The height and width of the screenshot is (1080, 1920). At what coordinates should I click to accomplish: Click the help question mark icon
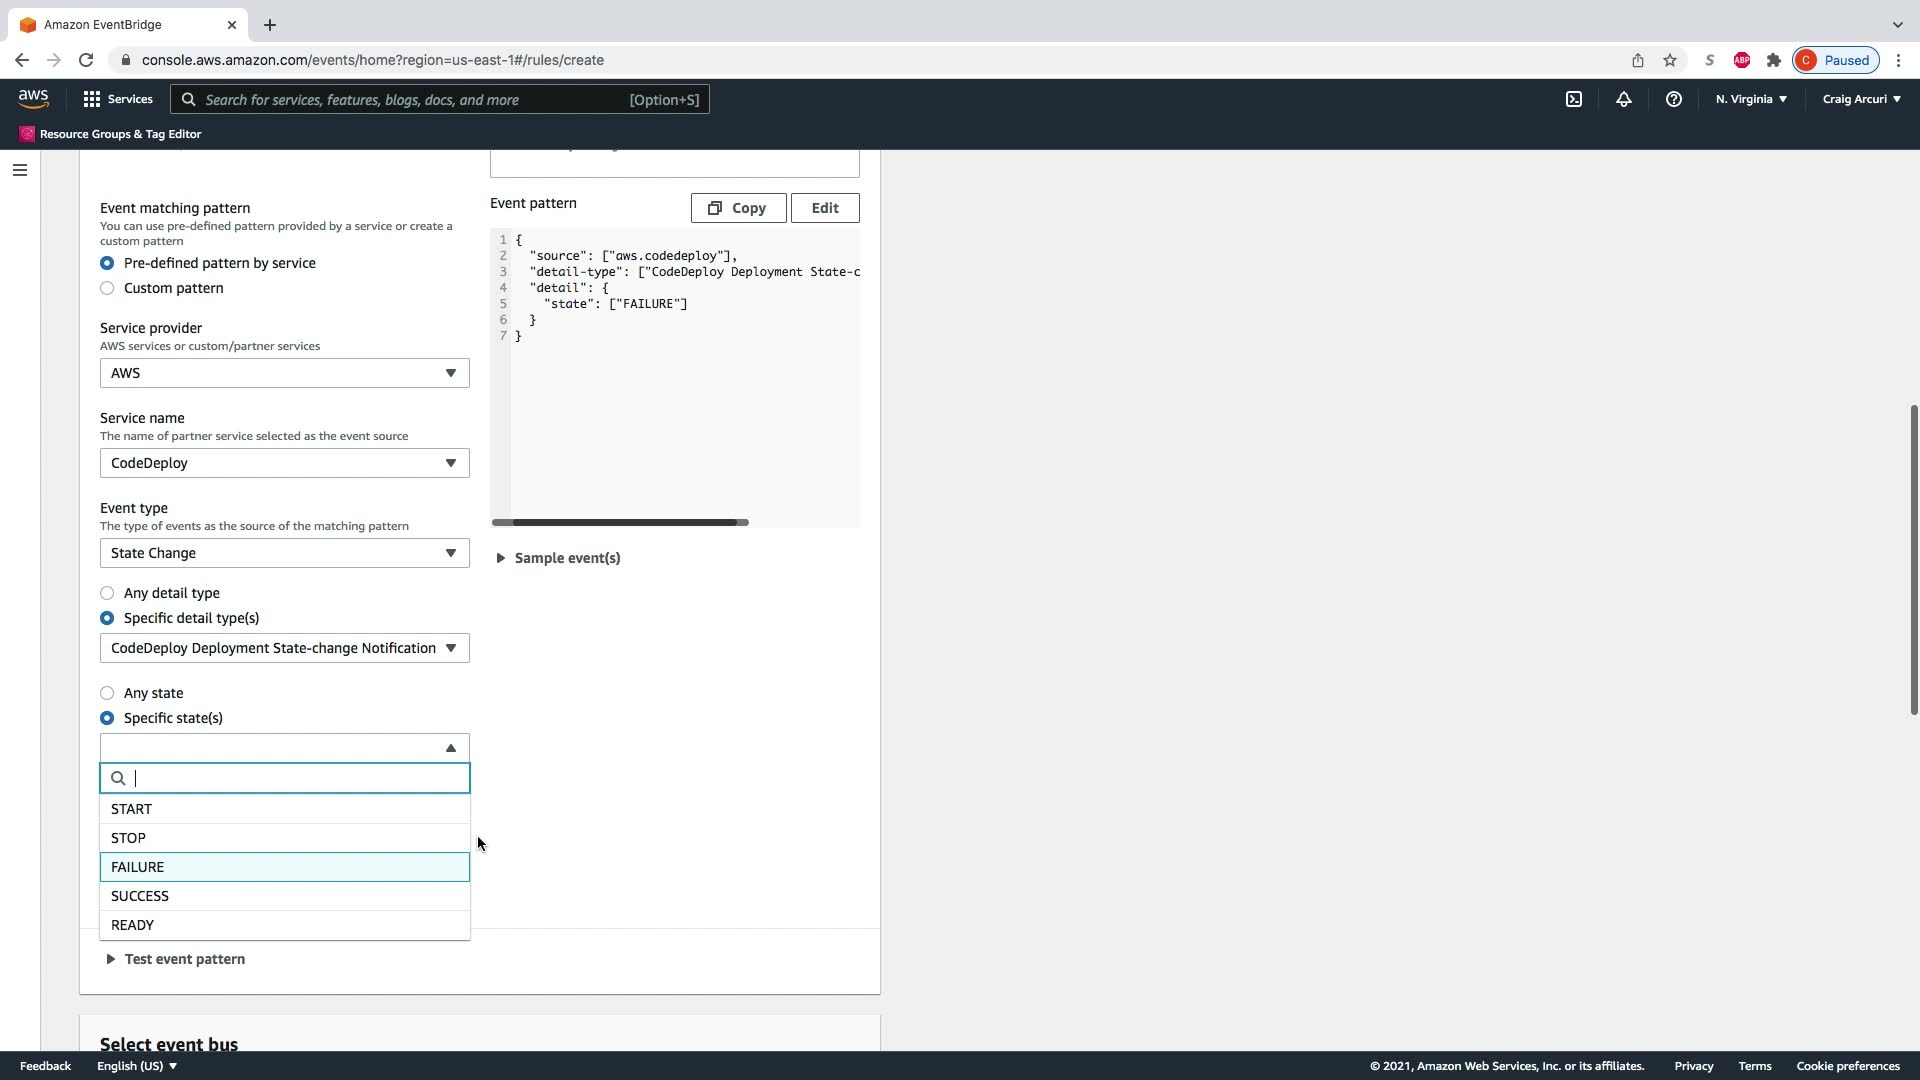pos(1673,99)
